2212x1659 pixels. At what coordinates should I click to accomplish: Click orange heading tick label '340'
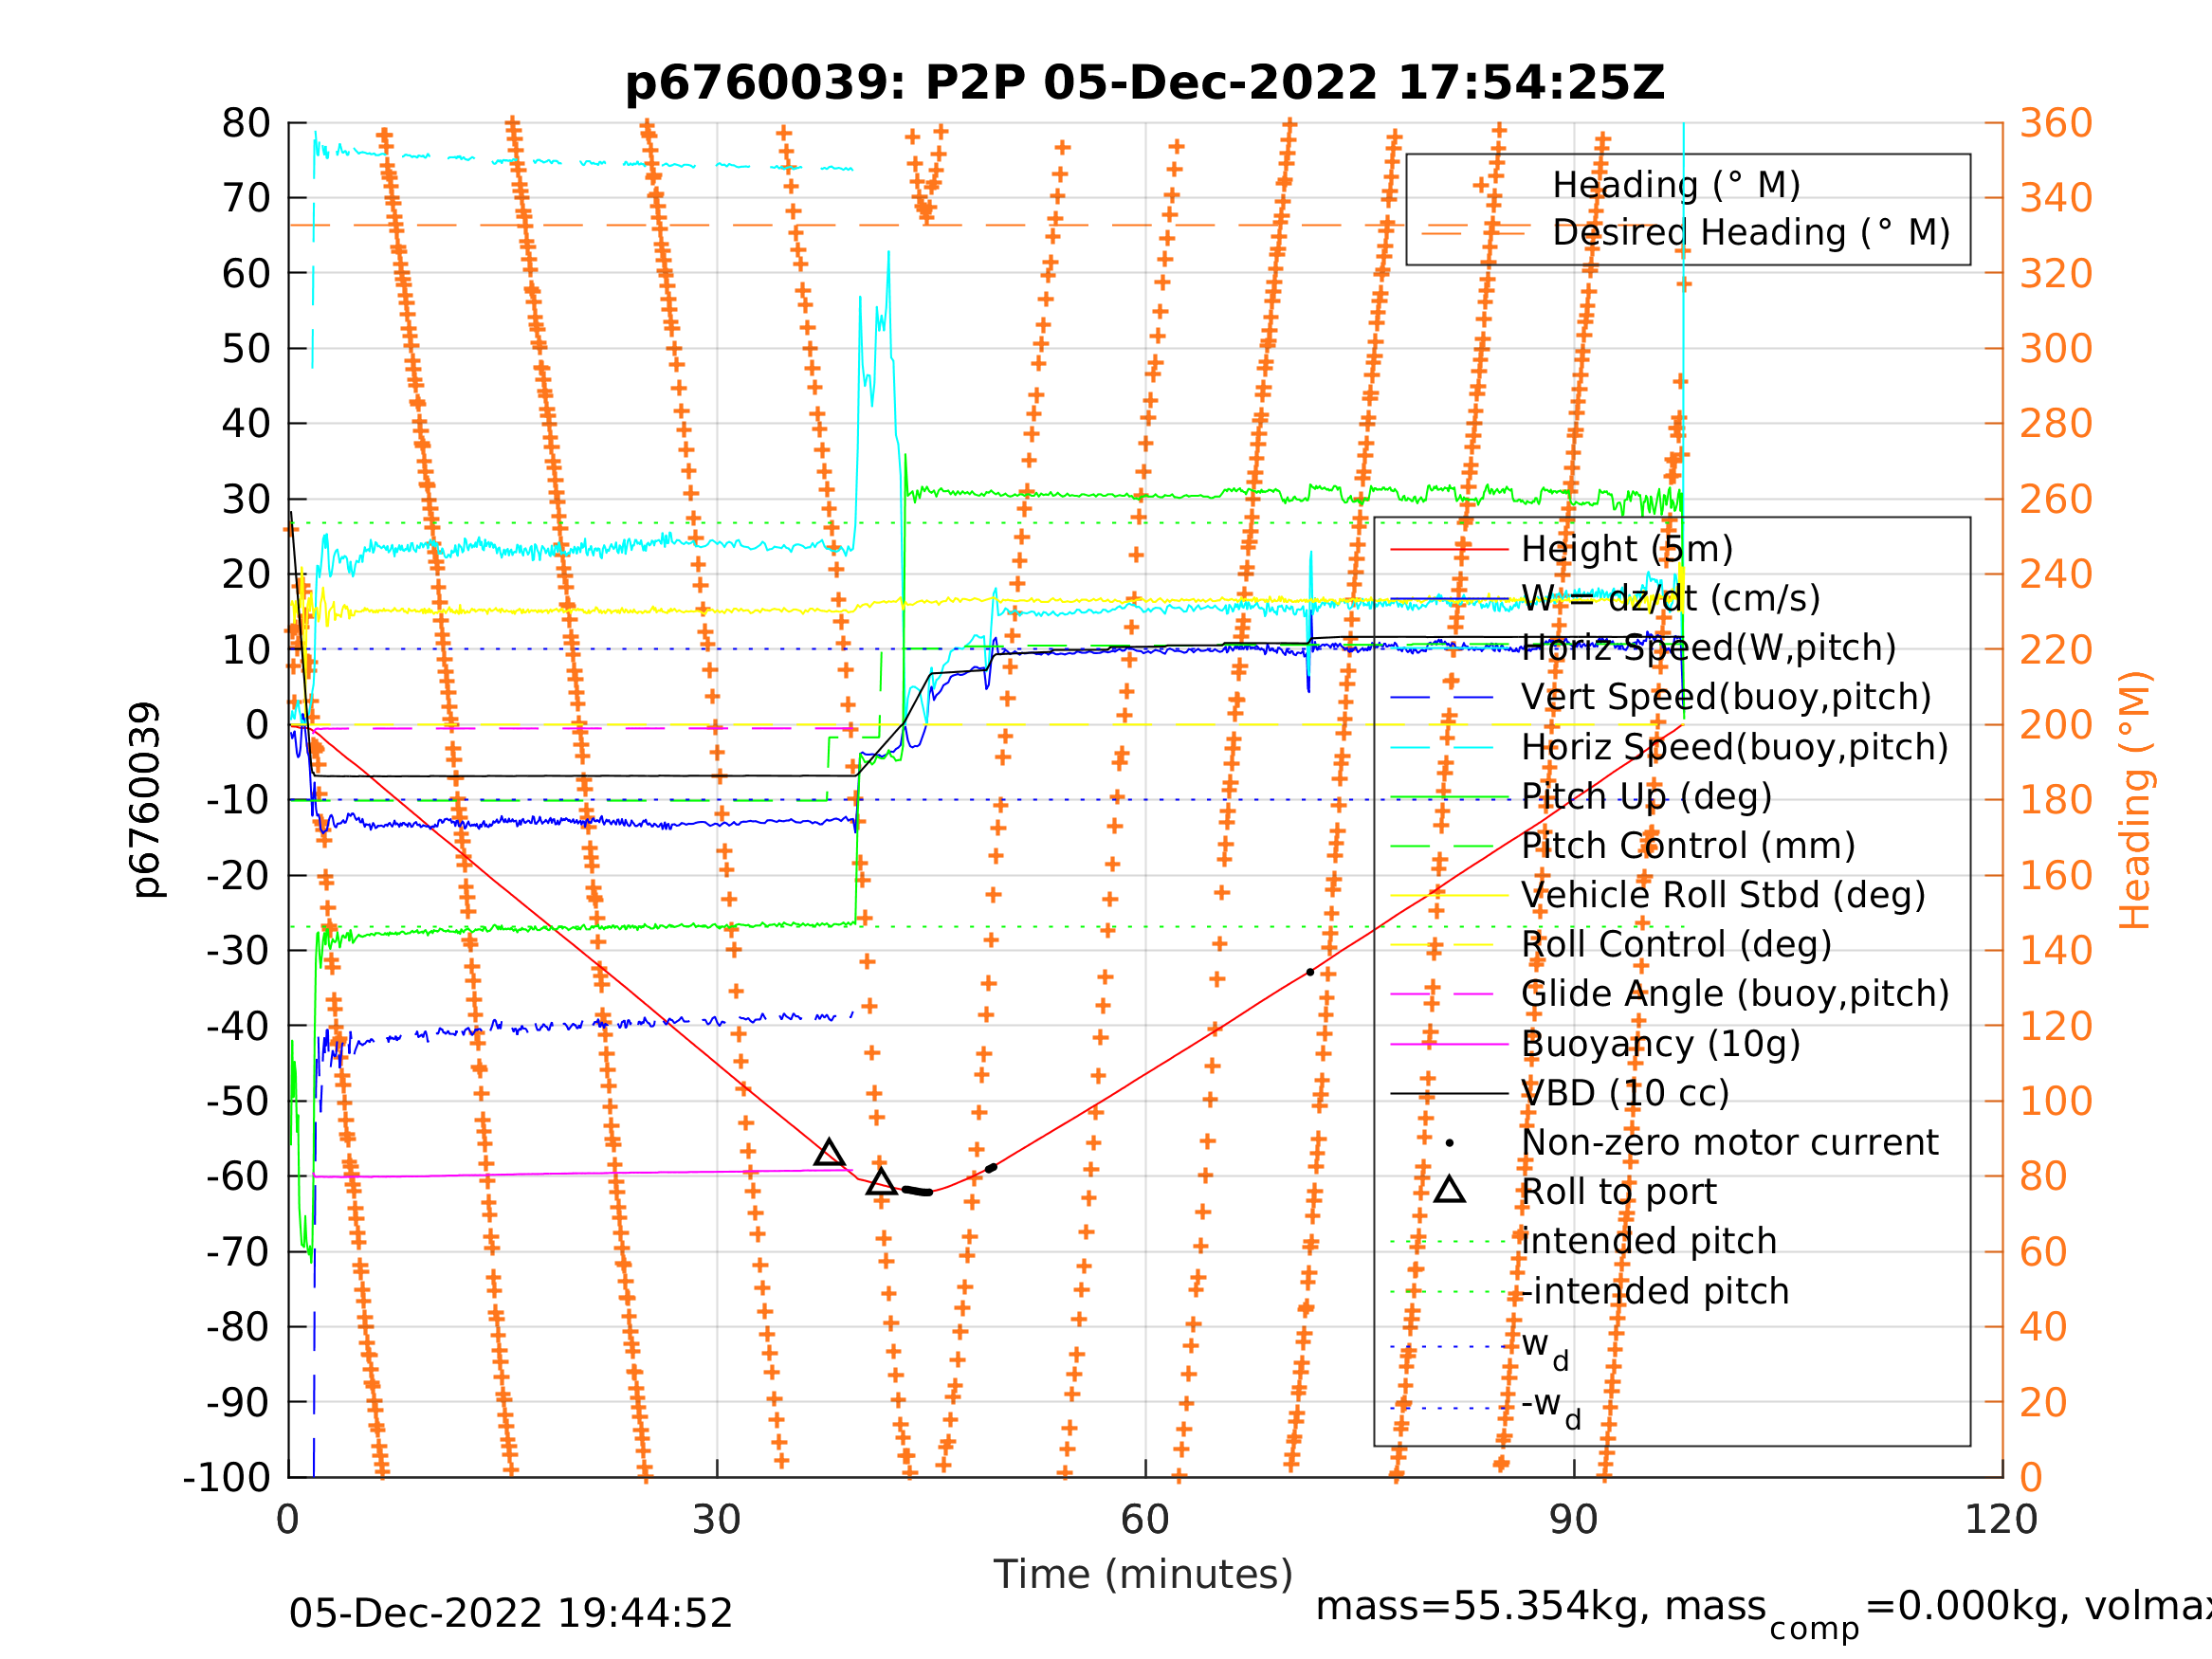(x=2056, y=198)
